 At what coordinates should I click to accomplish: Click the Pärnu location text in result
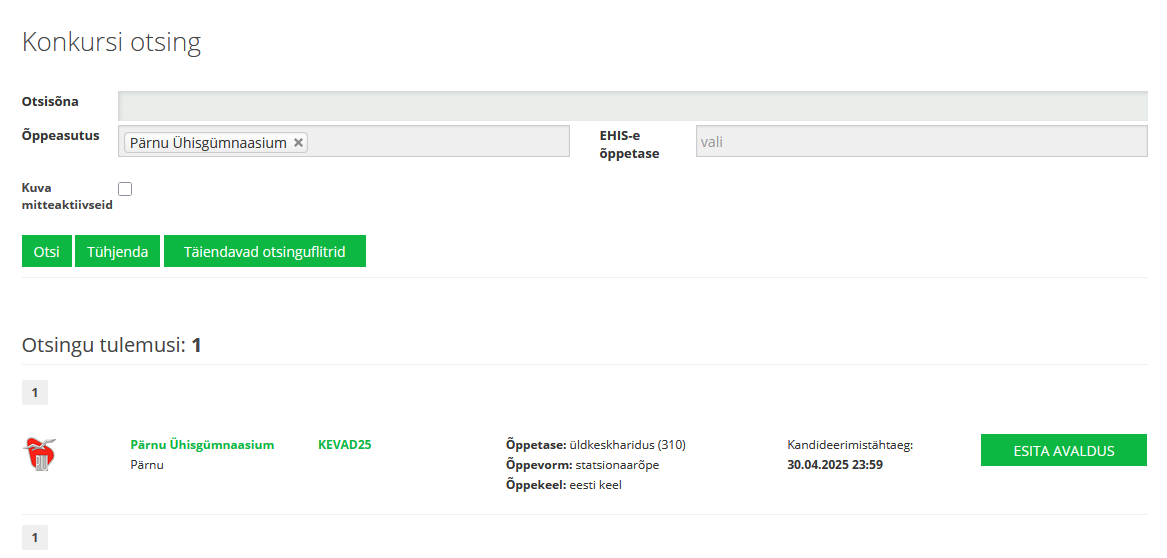tap(147, 465)
